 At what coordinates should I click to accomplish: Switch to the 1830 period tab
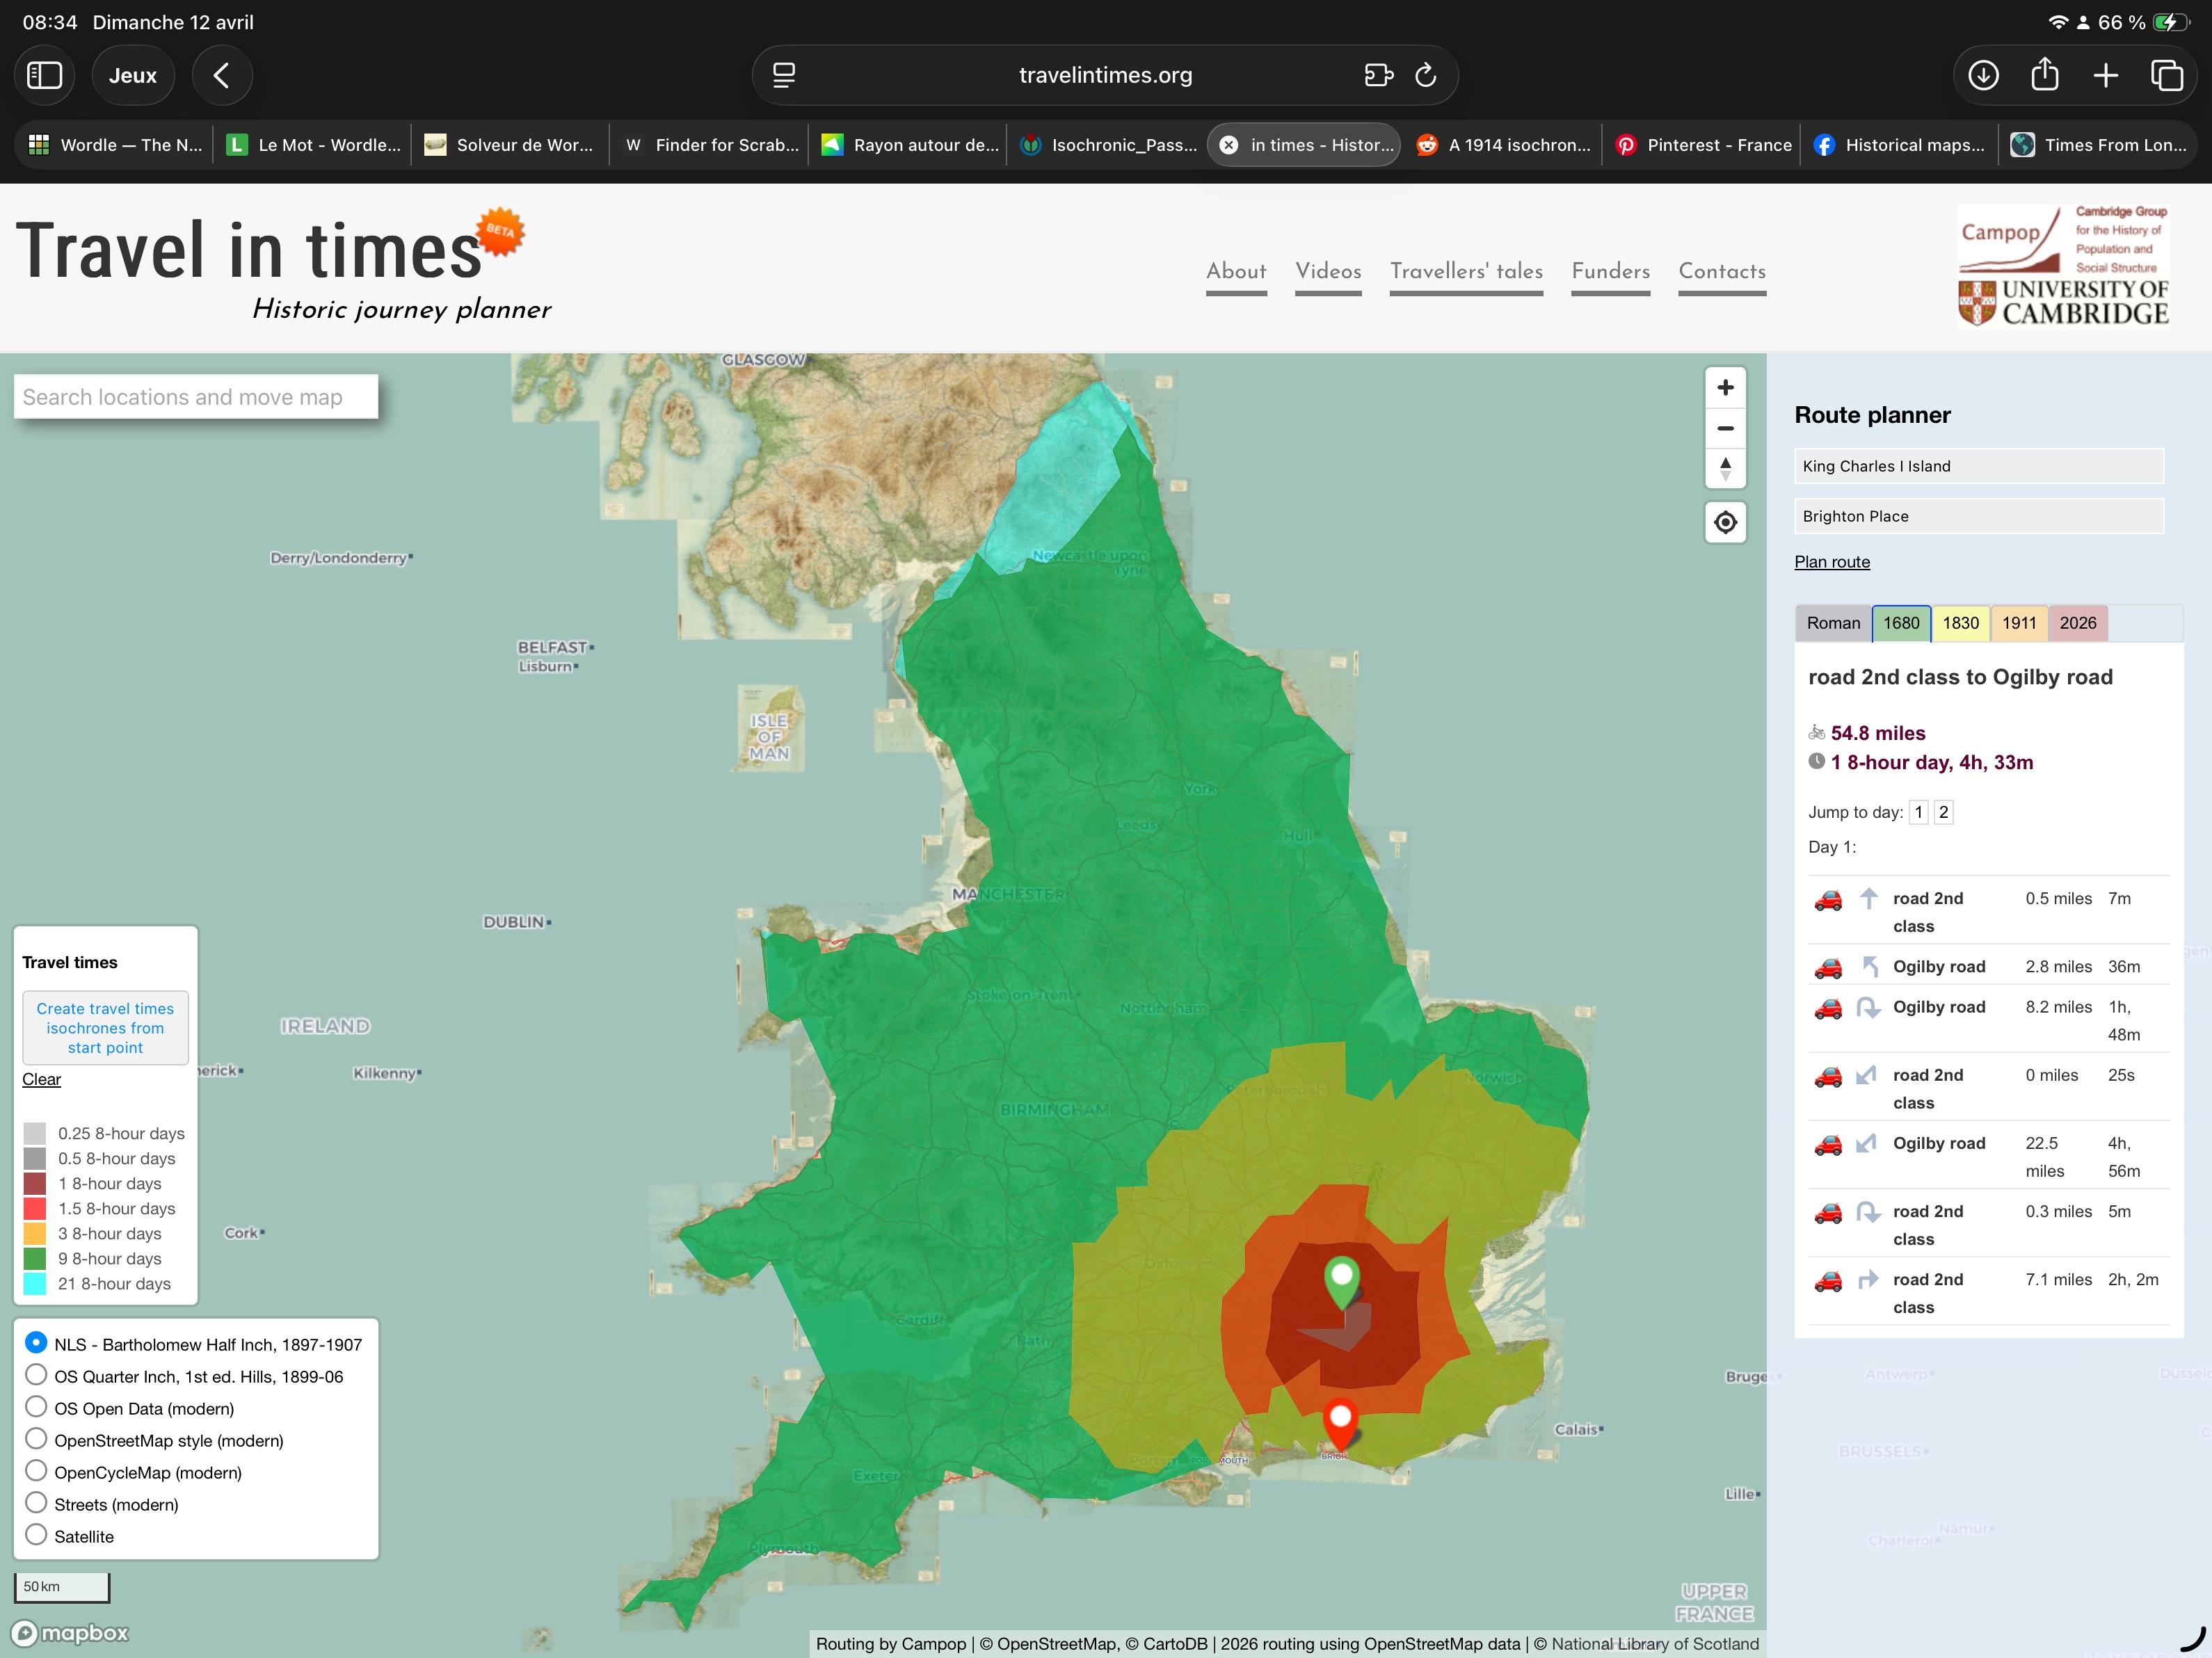click(x=1960, y=623)
